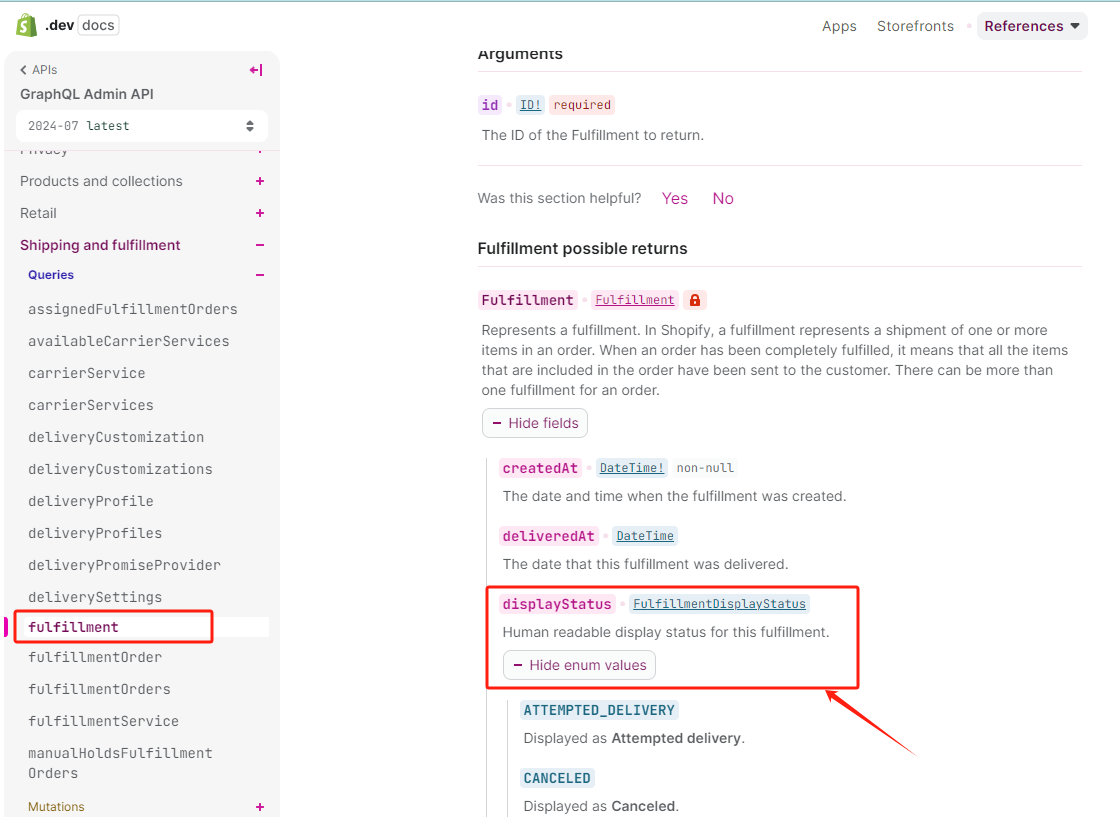Screen dimensions: 1120x817
Task: Open deliverySettings query page
Action: [95, 597]
